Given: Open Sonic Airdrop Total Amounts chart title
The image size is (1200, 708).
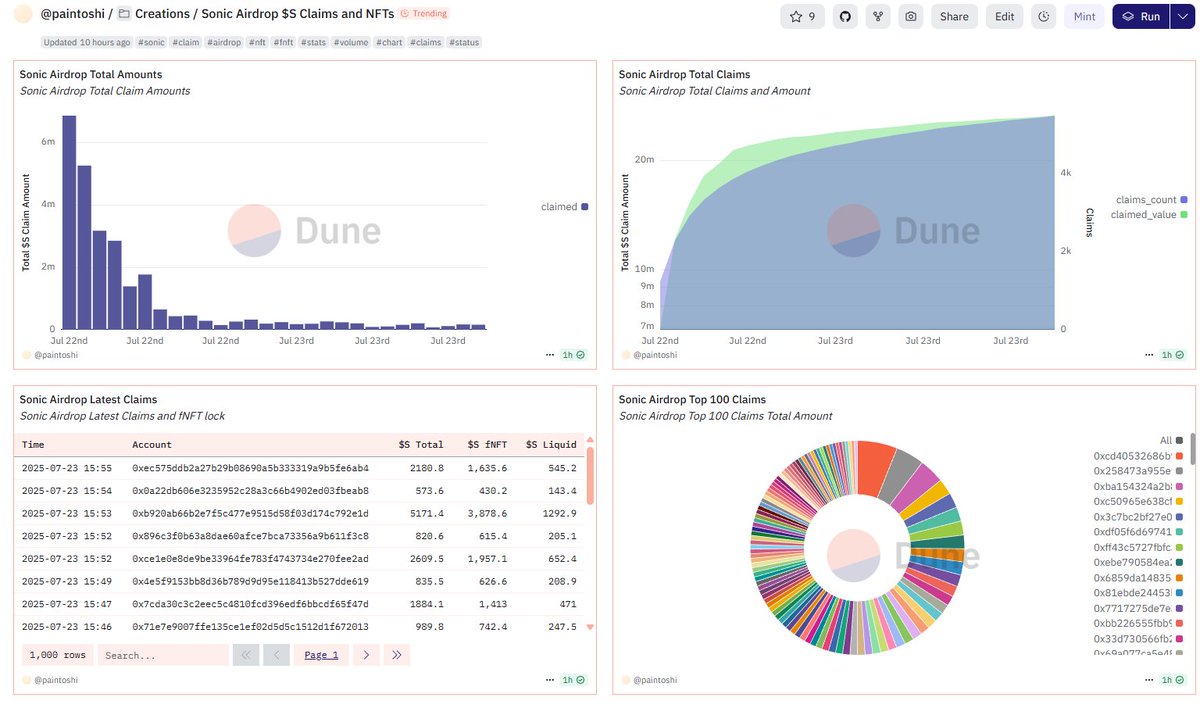Looking at the screenshot, I should tap(91, 74).
